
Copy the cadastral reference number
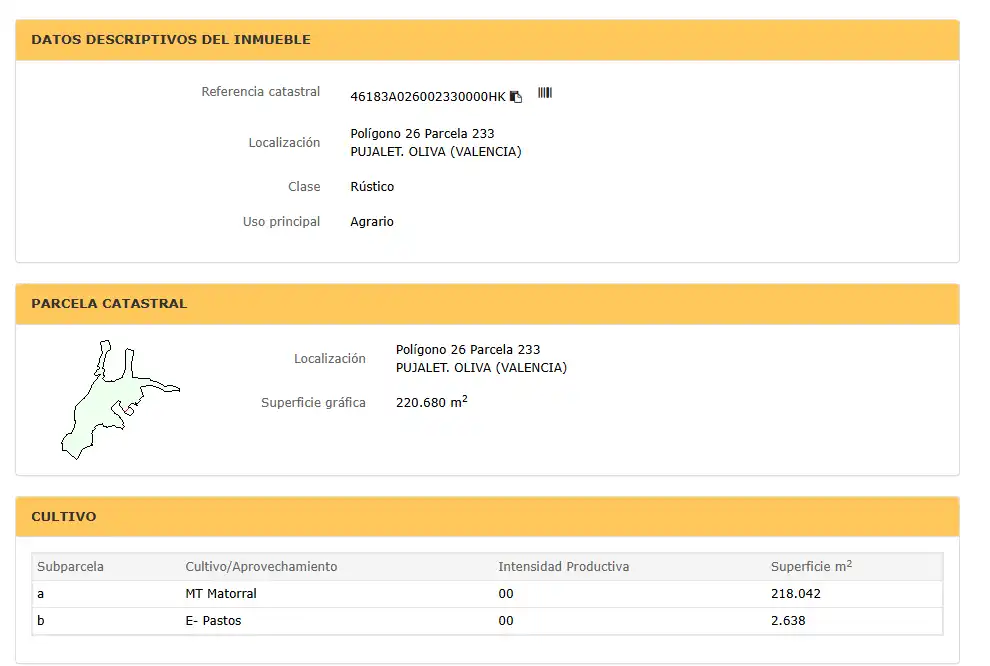pos(516,97)
